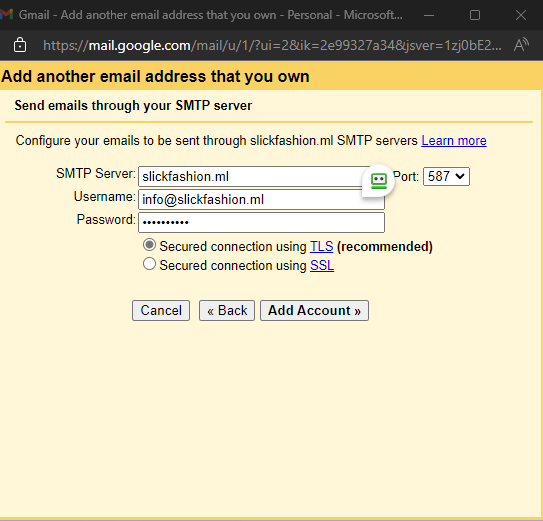543x521 pixels.
Task: Click the Gmail favicon in title bar
Action: tap(6, 15)
